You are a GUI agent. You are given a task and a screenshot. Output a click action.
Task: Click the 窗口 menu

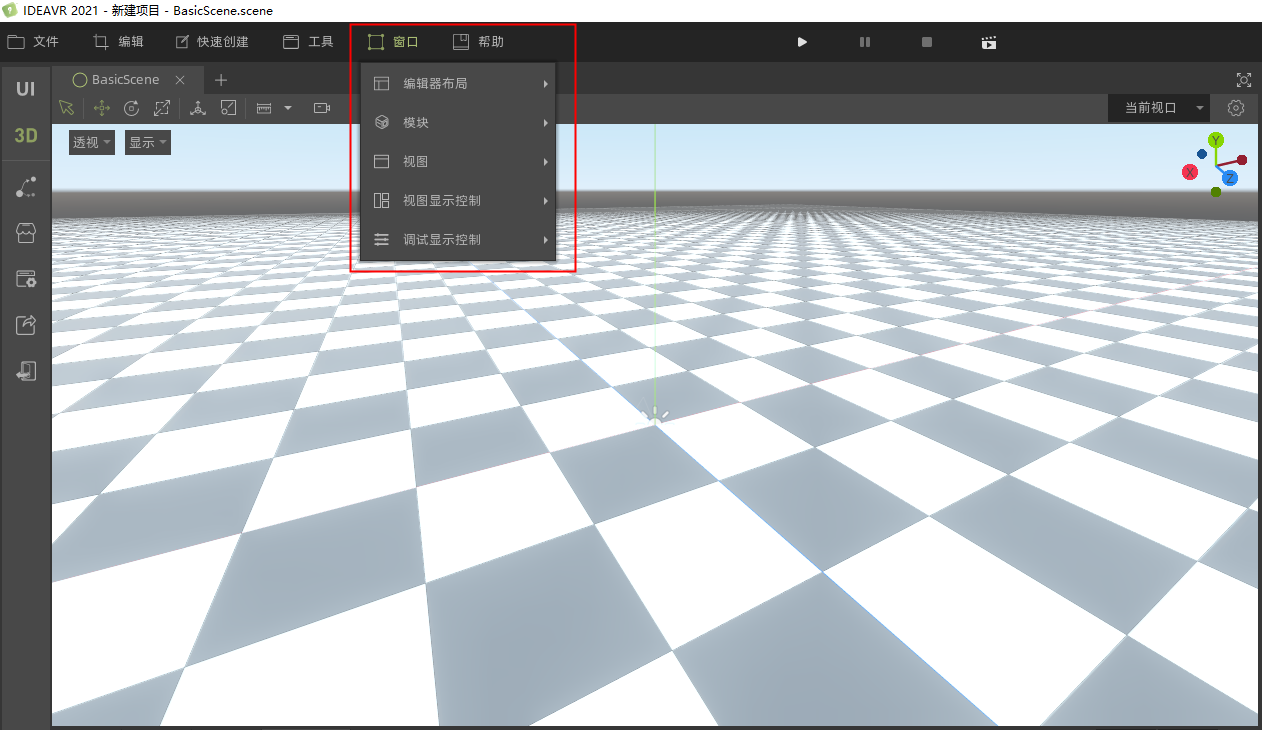tap(393, 42)
